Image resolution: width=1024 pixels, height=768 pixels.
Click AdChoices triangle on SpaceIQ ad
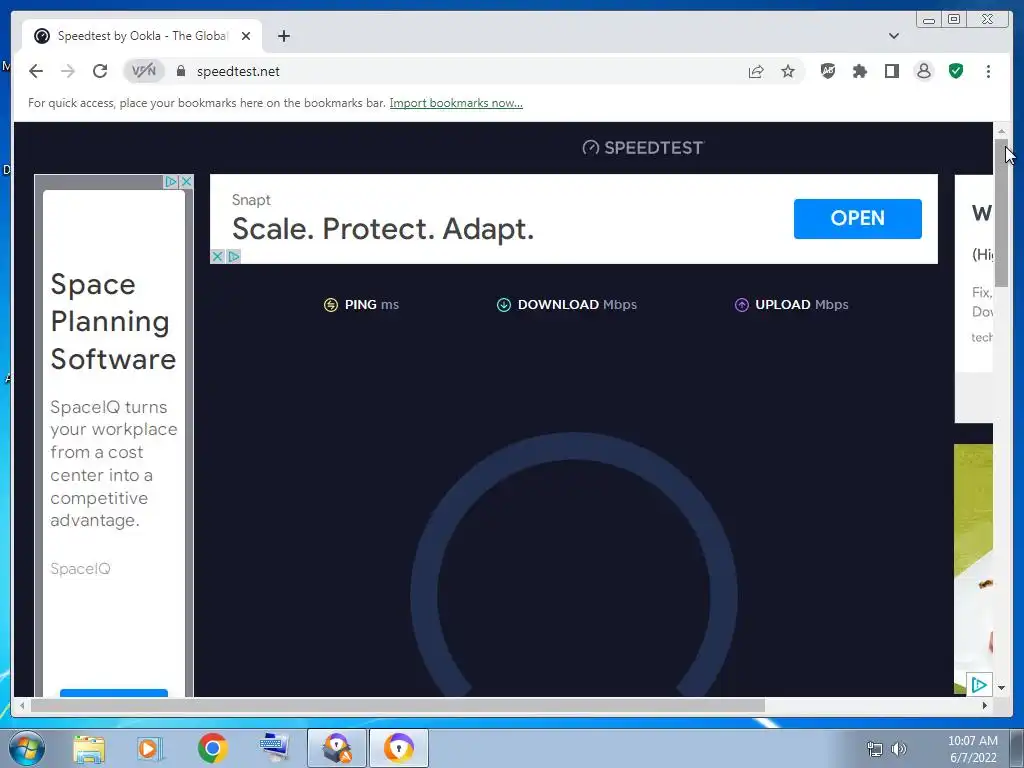click(x=170, y=182)
